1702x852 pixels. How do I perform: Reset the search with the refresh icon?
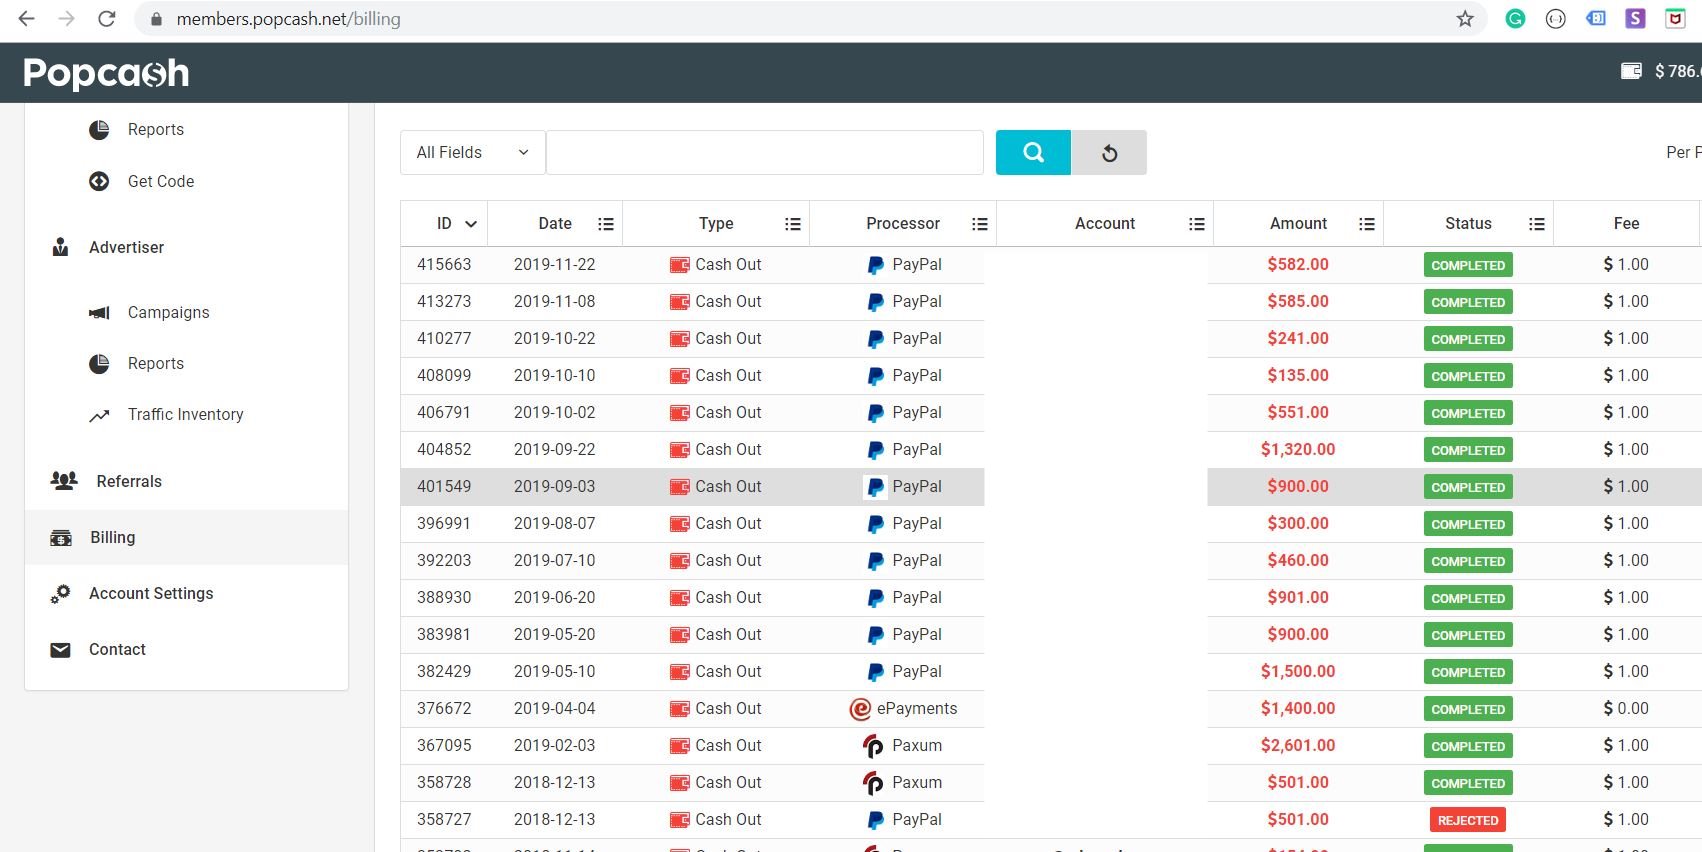(1109, 152)
